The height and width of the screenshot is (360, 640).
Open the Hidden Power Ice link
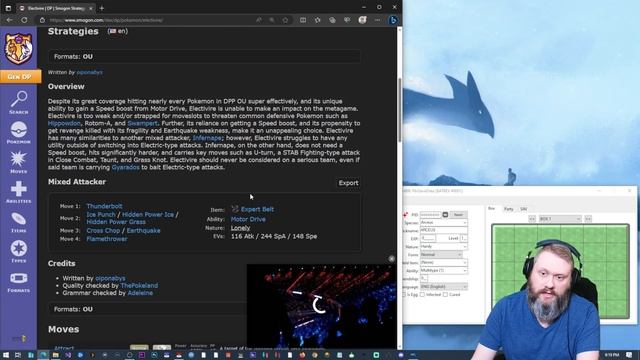pos(148,214)
